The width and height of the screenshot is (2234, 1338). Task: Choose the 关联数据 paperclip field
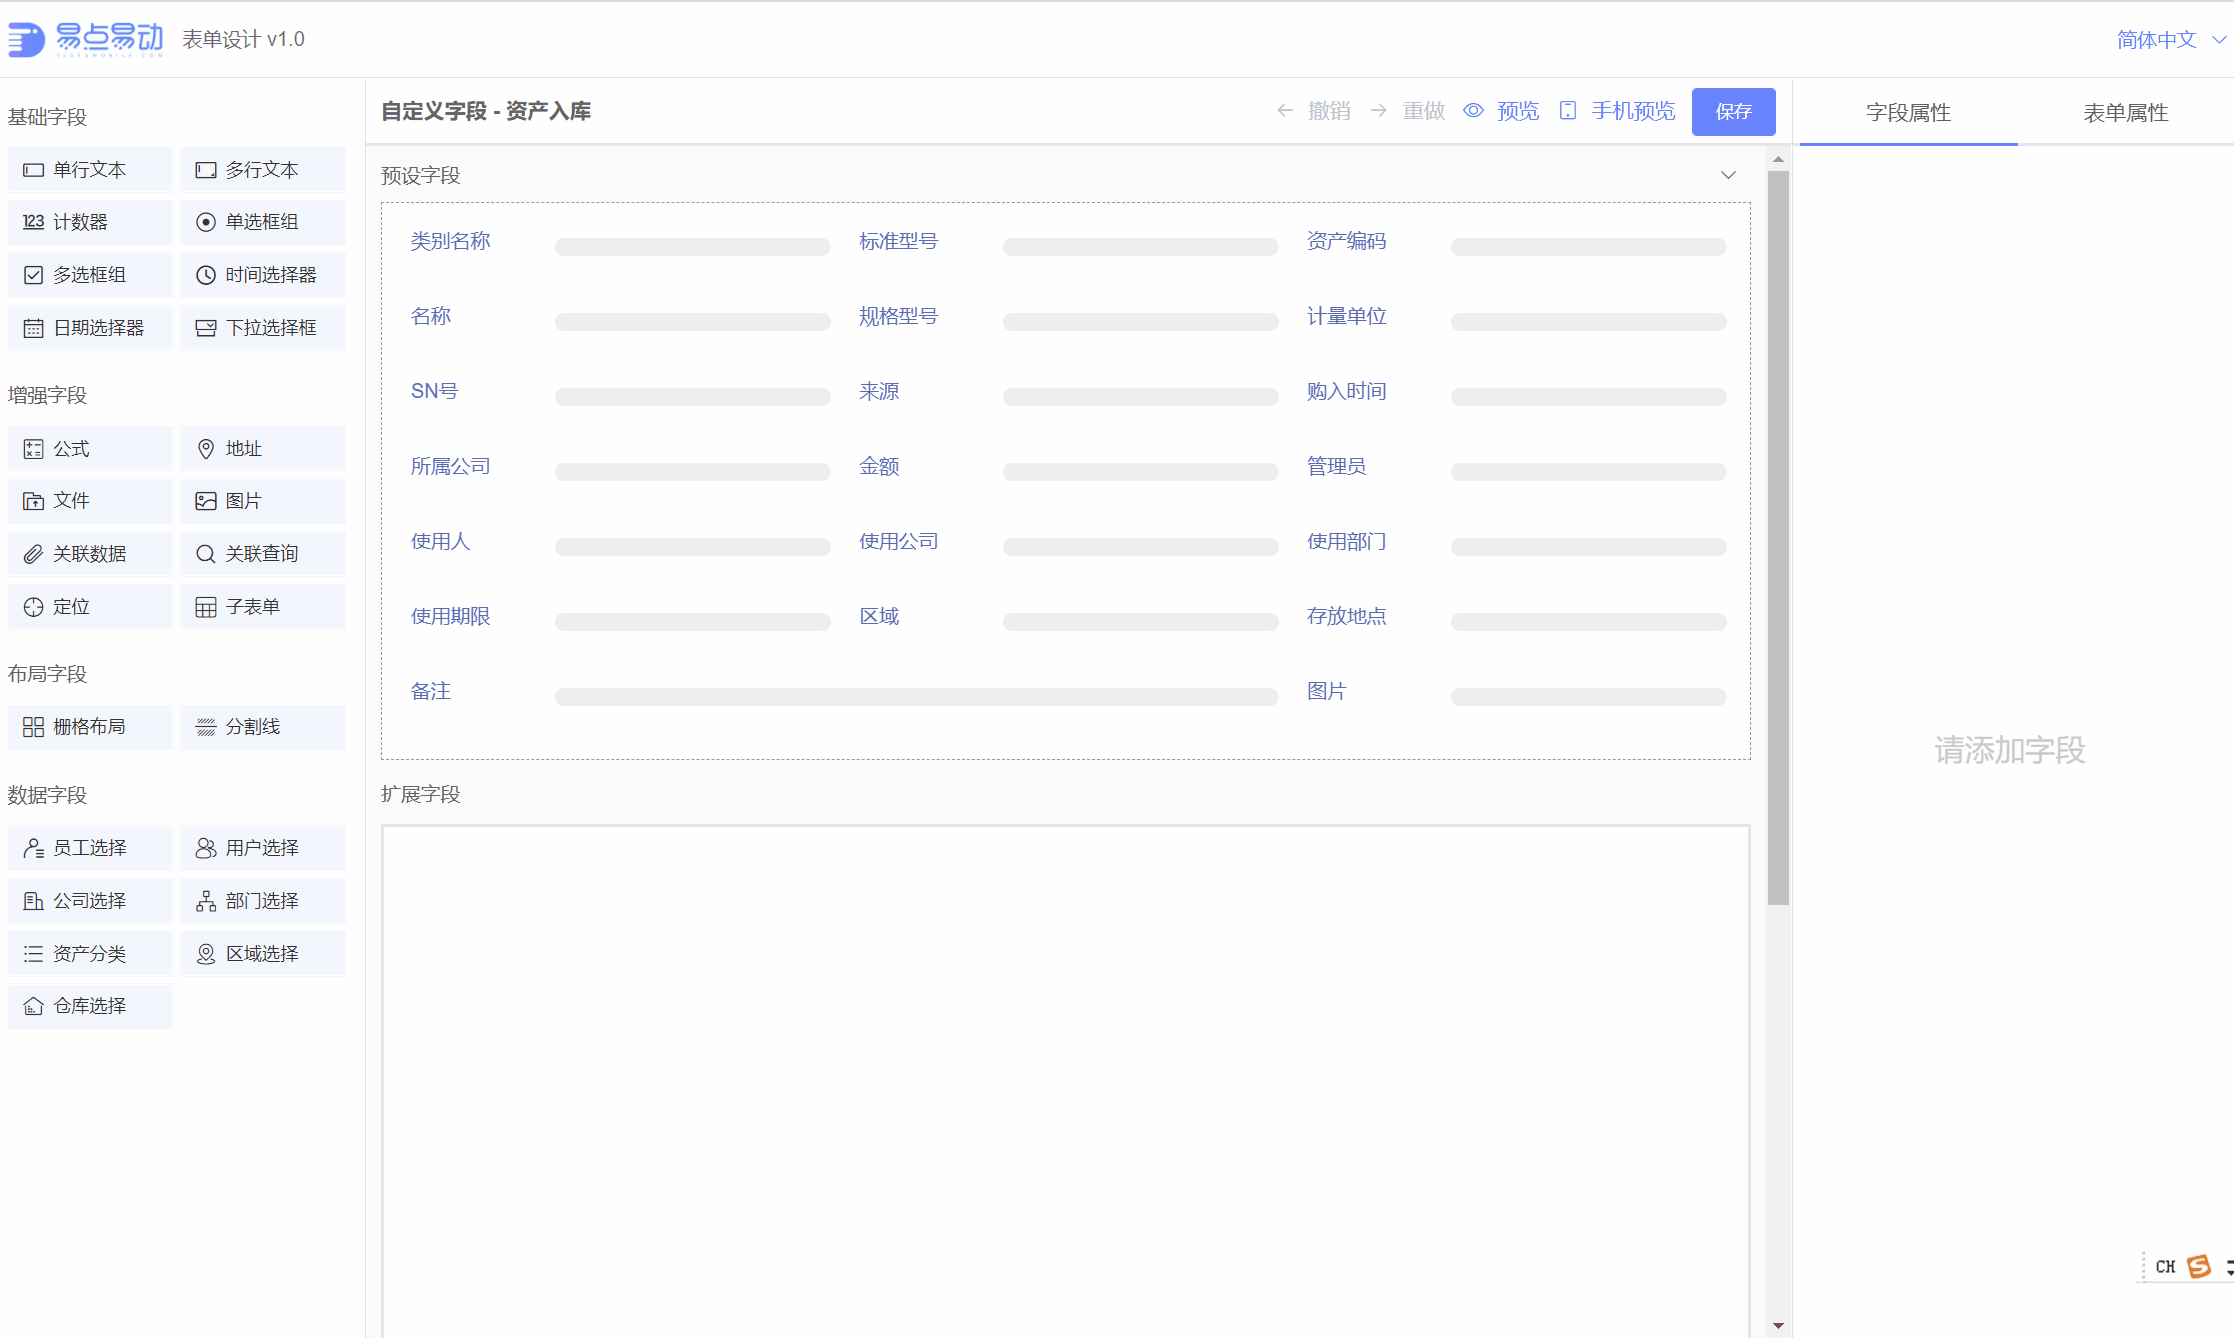(x=90, y=554)
